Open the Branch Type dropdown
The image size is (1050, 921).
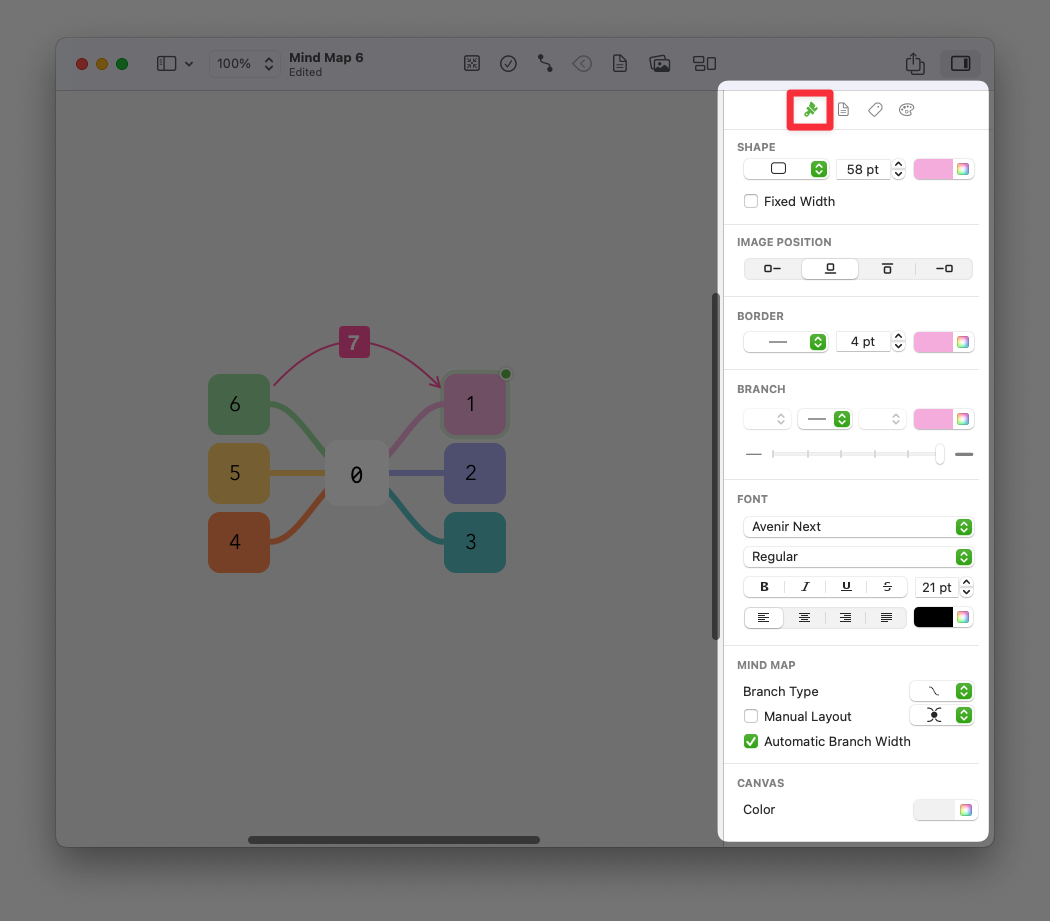pyautogui.click(x=941, y=691)
